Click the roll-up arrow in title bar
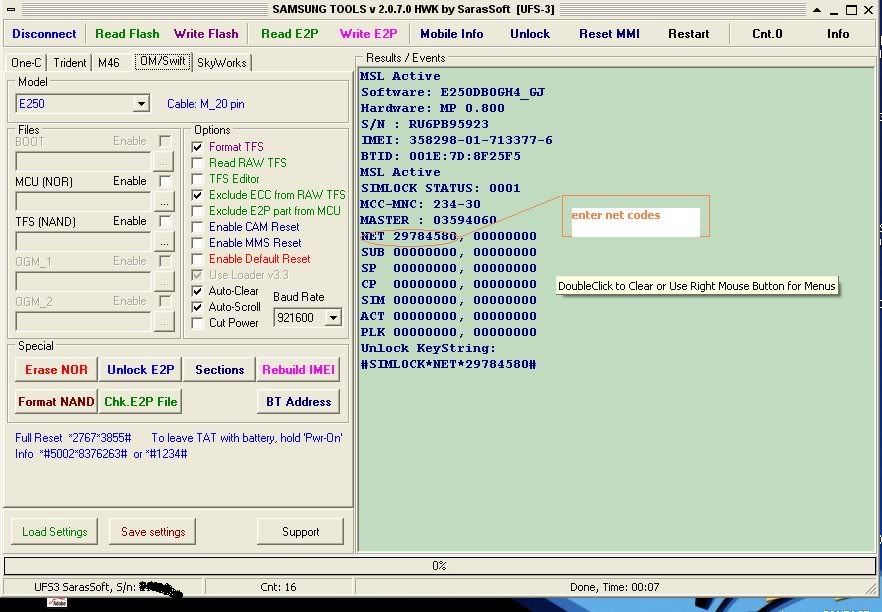This screenshot has width=882, height=612. pos(817,10)
